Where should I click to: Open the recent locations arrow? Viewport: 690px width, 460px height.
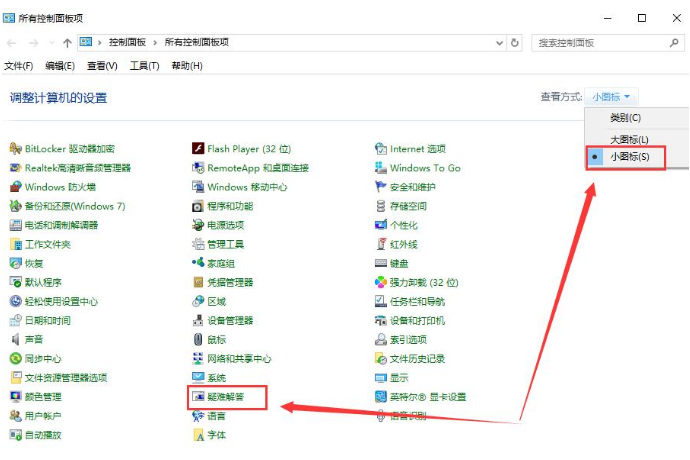(x=52, y=43)
